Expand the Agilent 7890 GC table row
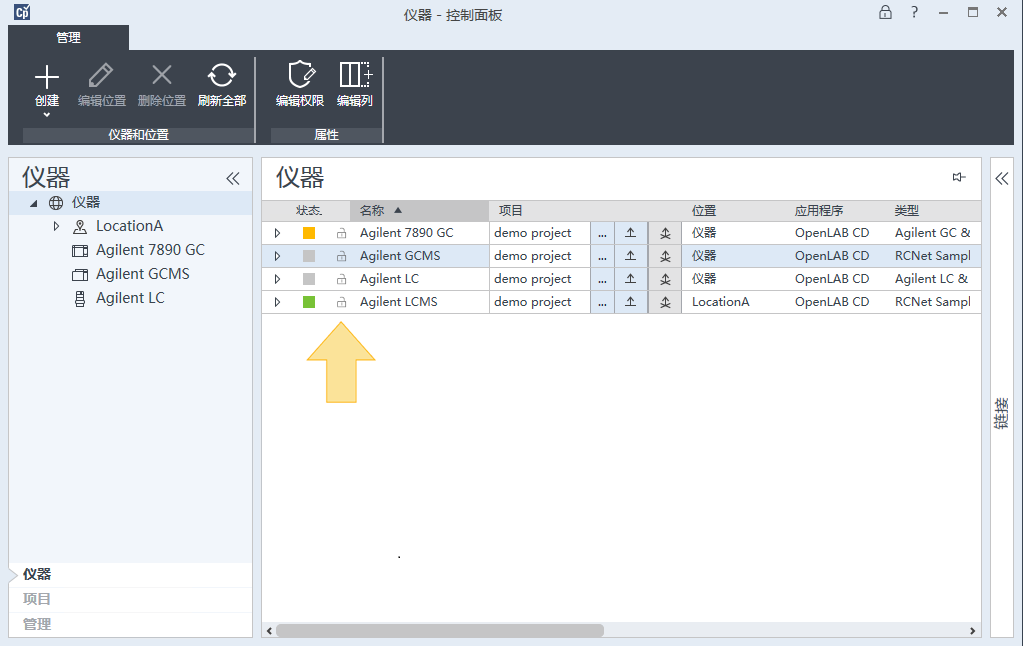Viewport: 1023px width, 646px height. [277, 233]
